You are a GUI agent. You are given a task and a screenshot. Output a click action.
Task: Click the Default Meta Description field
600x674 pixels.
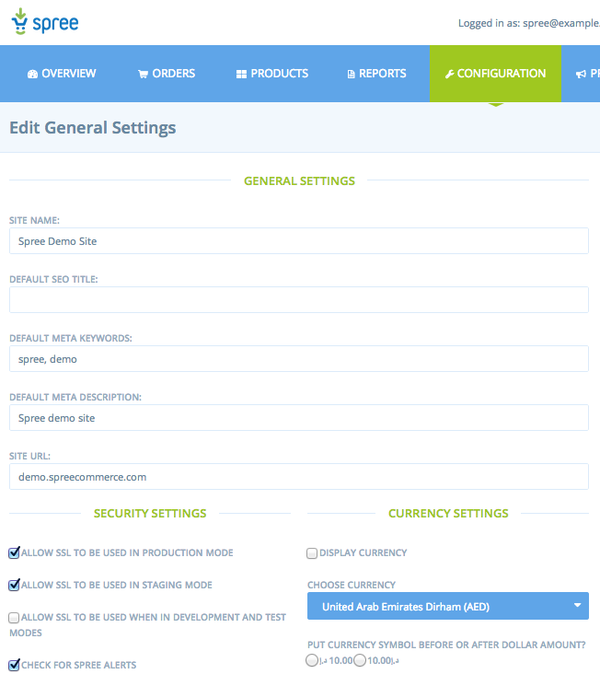tap(299, 418)
